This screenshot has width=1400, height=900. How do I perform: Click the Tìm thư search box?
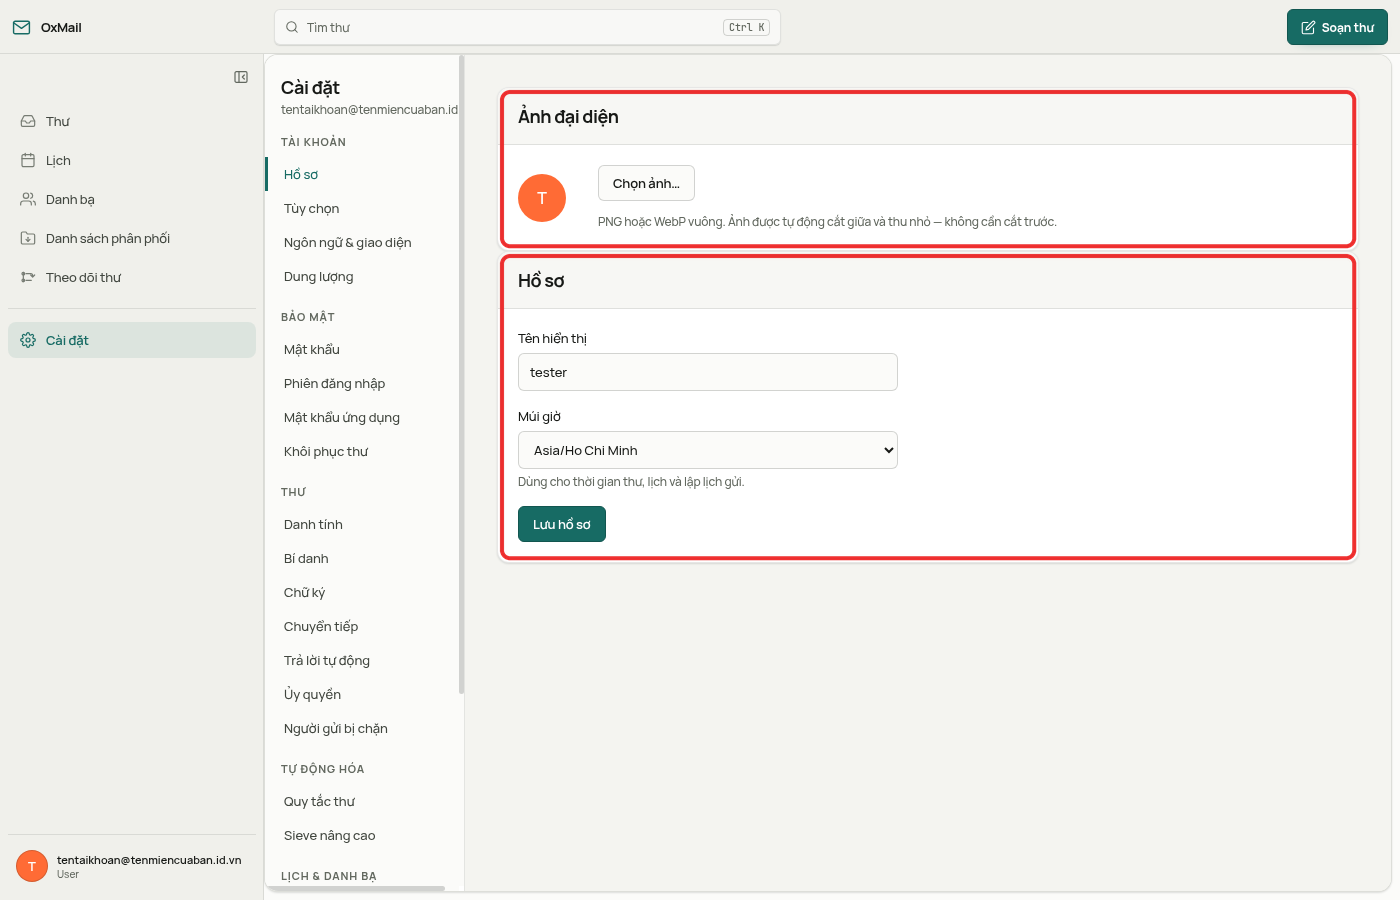pos(527,27)
